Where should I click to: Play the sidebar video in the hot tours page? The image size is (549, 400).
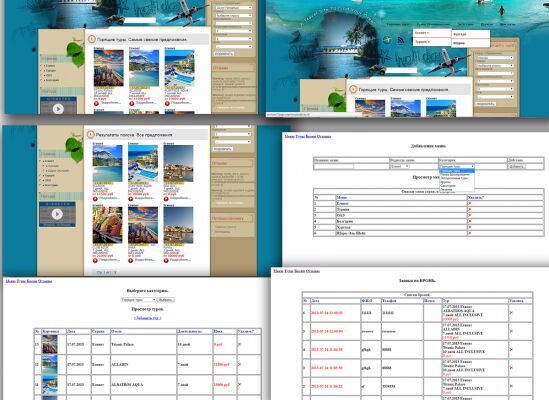point(58,109)
